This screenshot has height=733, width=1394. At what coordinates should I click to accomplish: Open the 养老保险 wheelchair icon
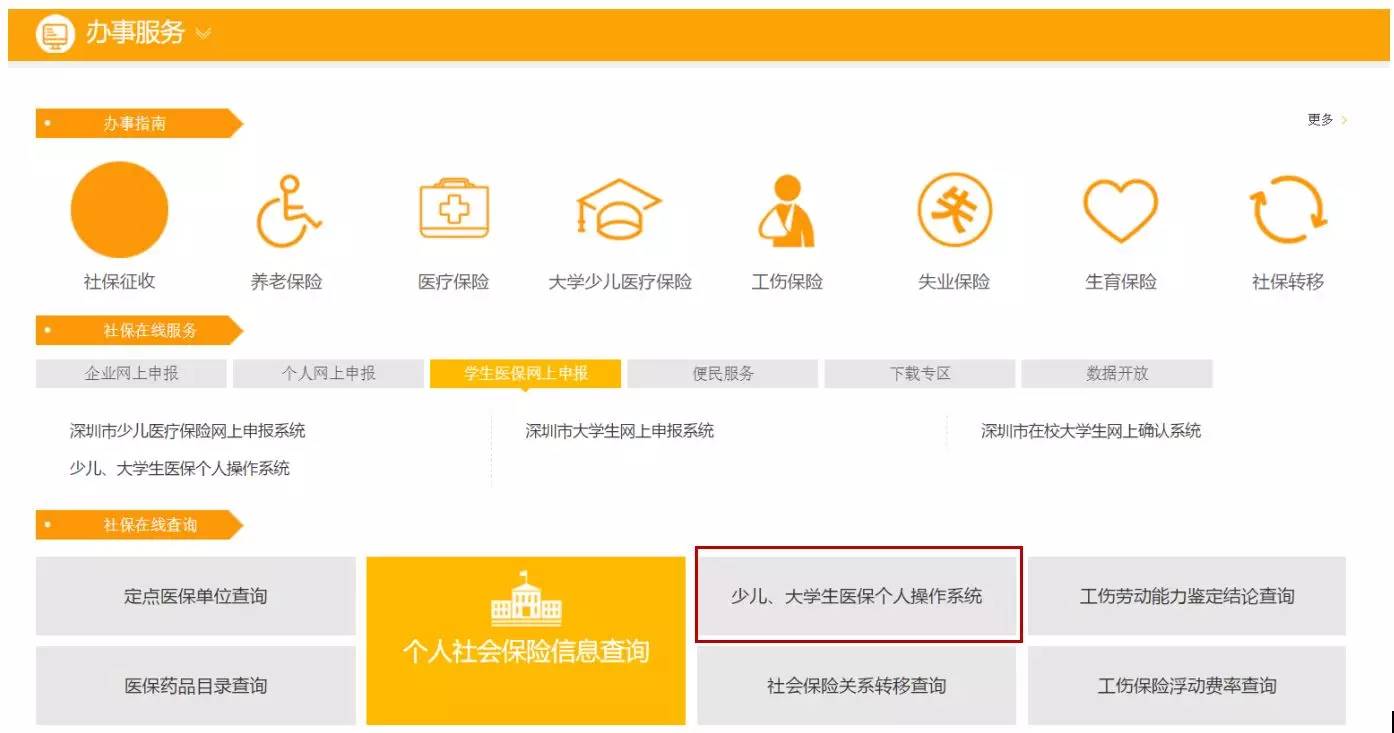(288, 211)
